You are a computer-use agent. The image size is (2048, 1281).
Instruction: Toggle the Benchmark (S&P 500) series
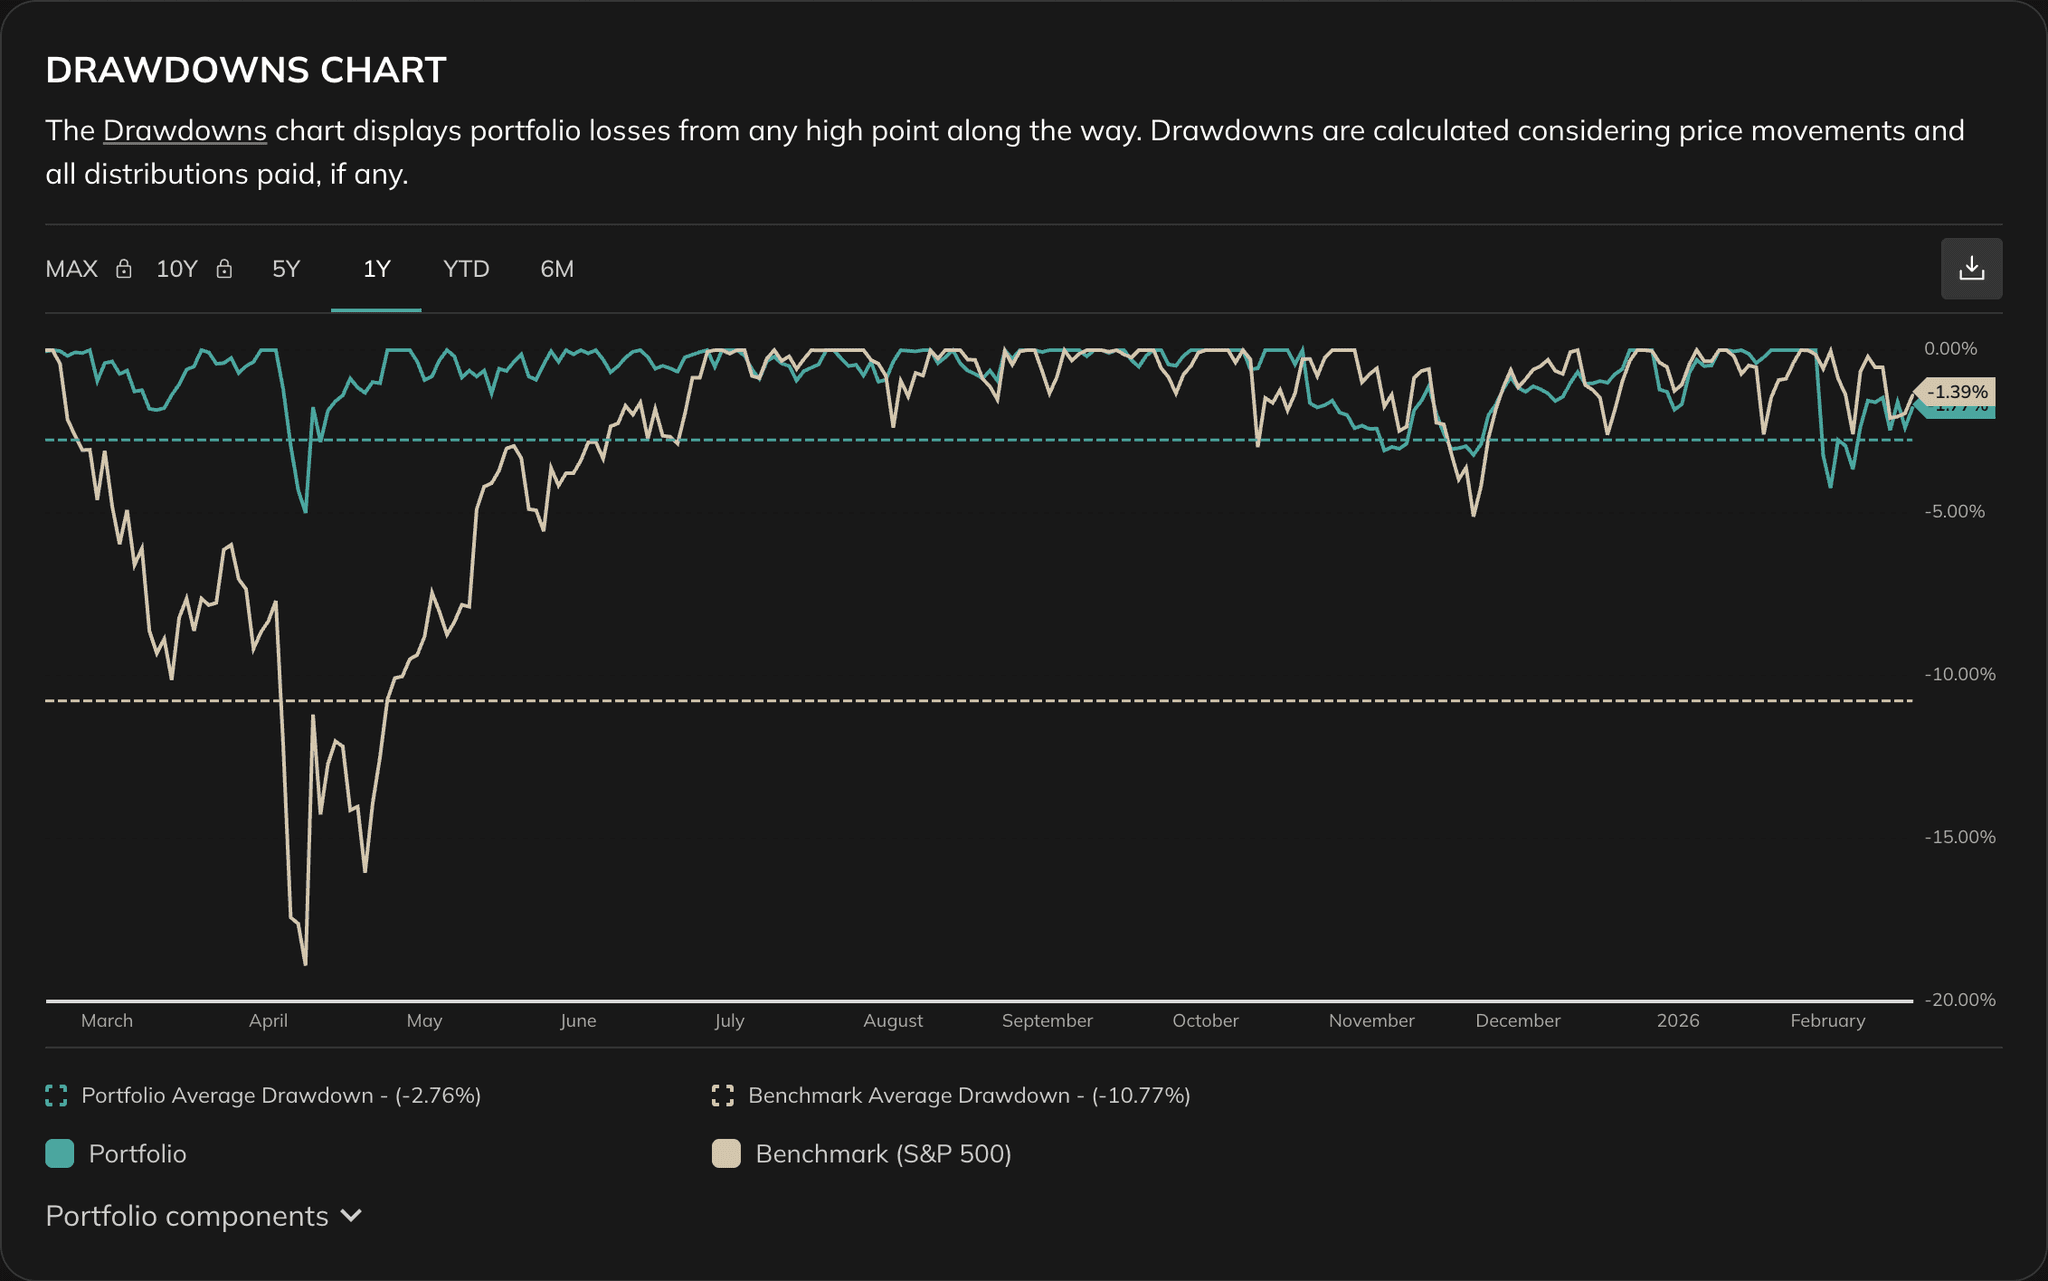pos(884,1153)
